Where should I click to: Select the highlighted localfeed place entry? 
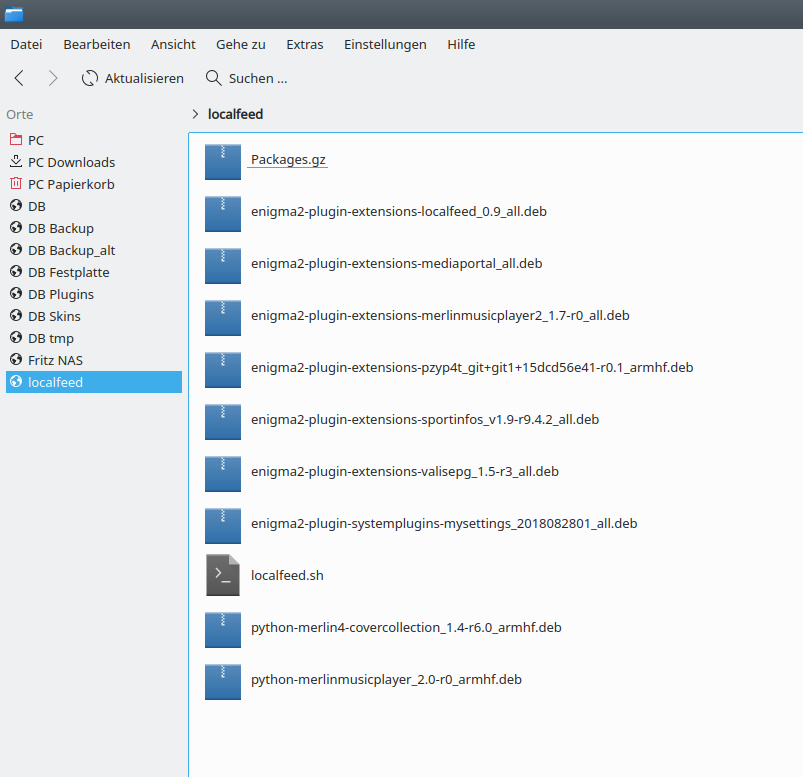(x=94, y=382)
